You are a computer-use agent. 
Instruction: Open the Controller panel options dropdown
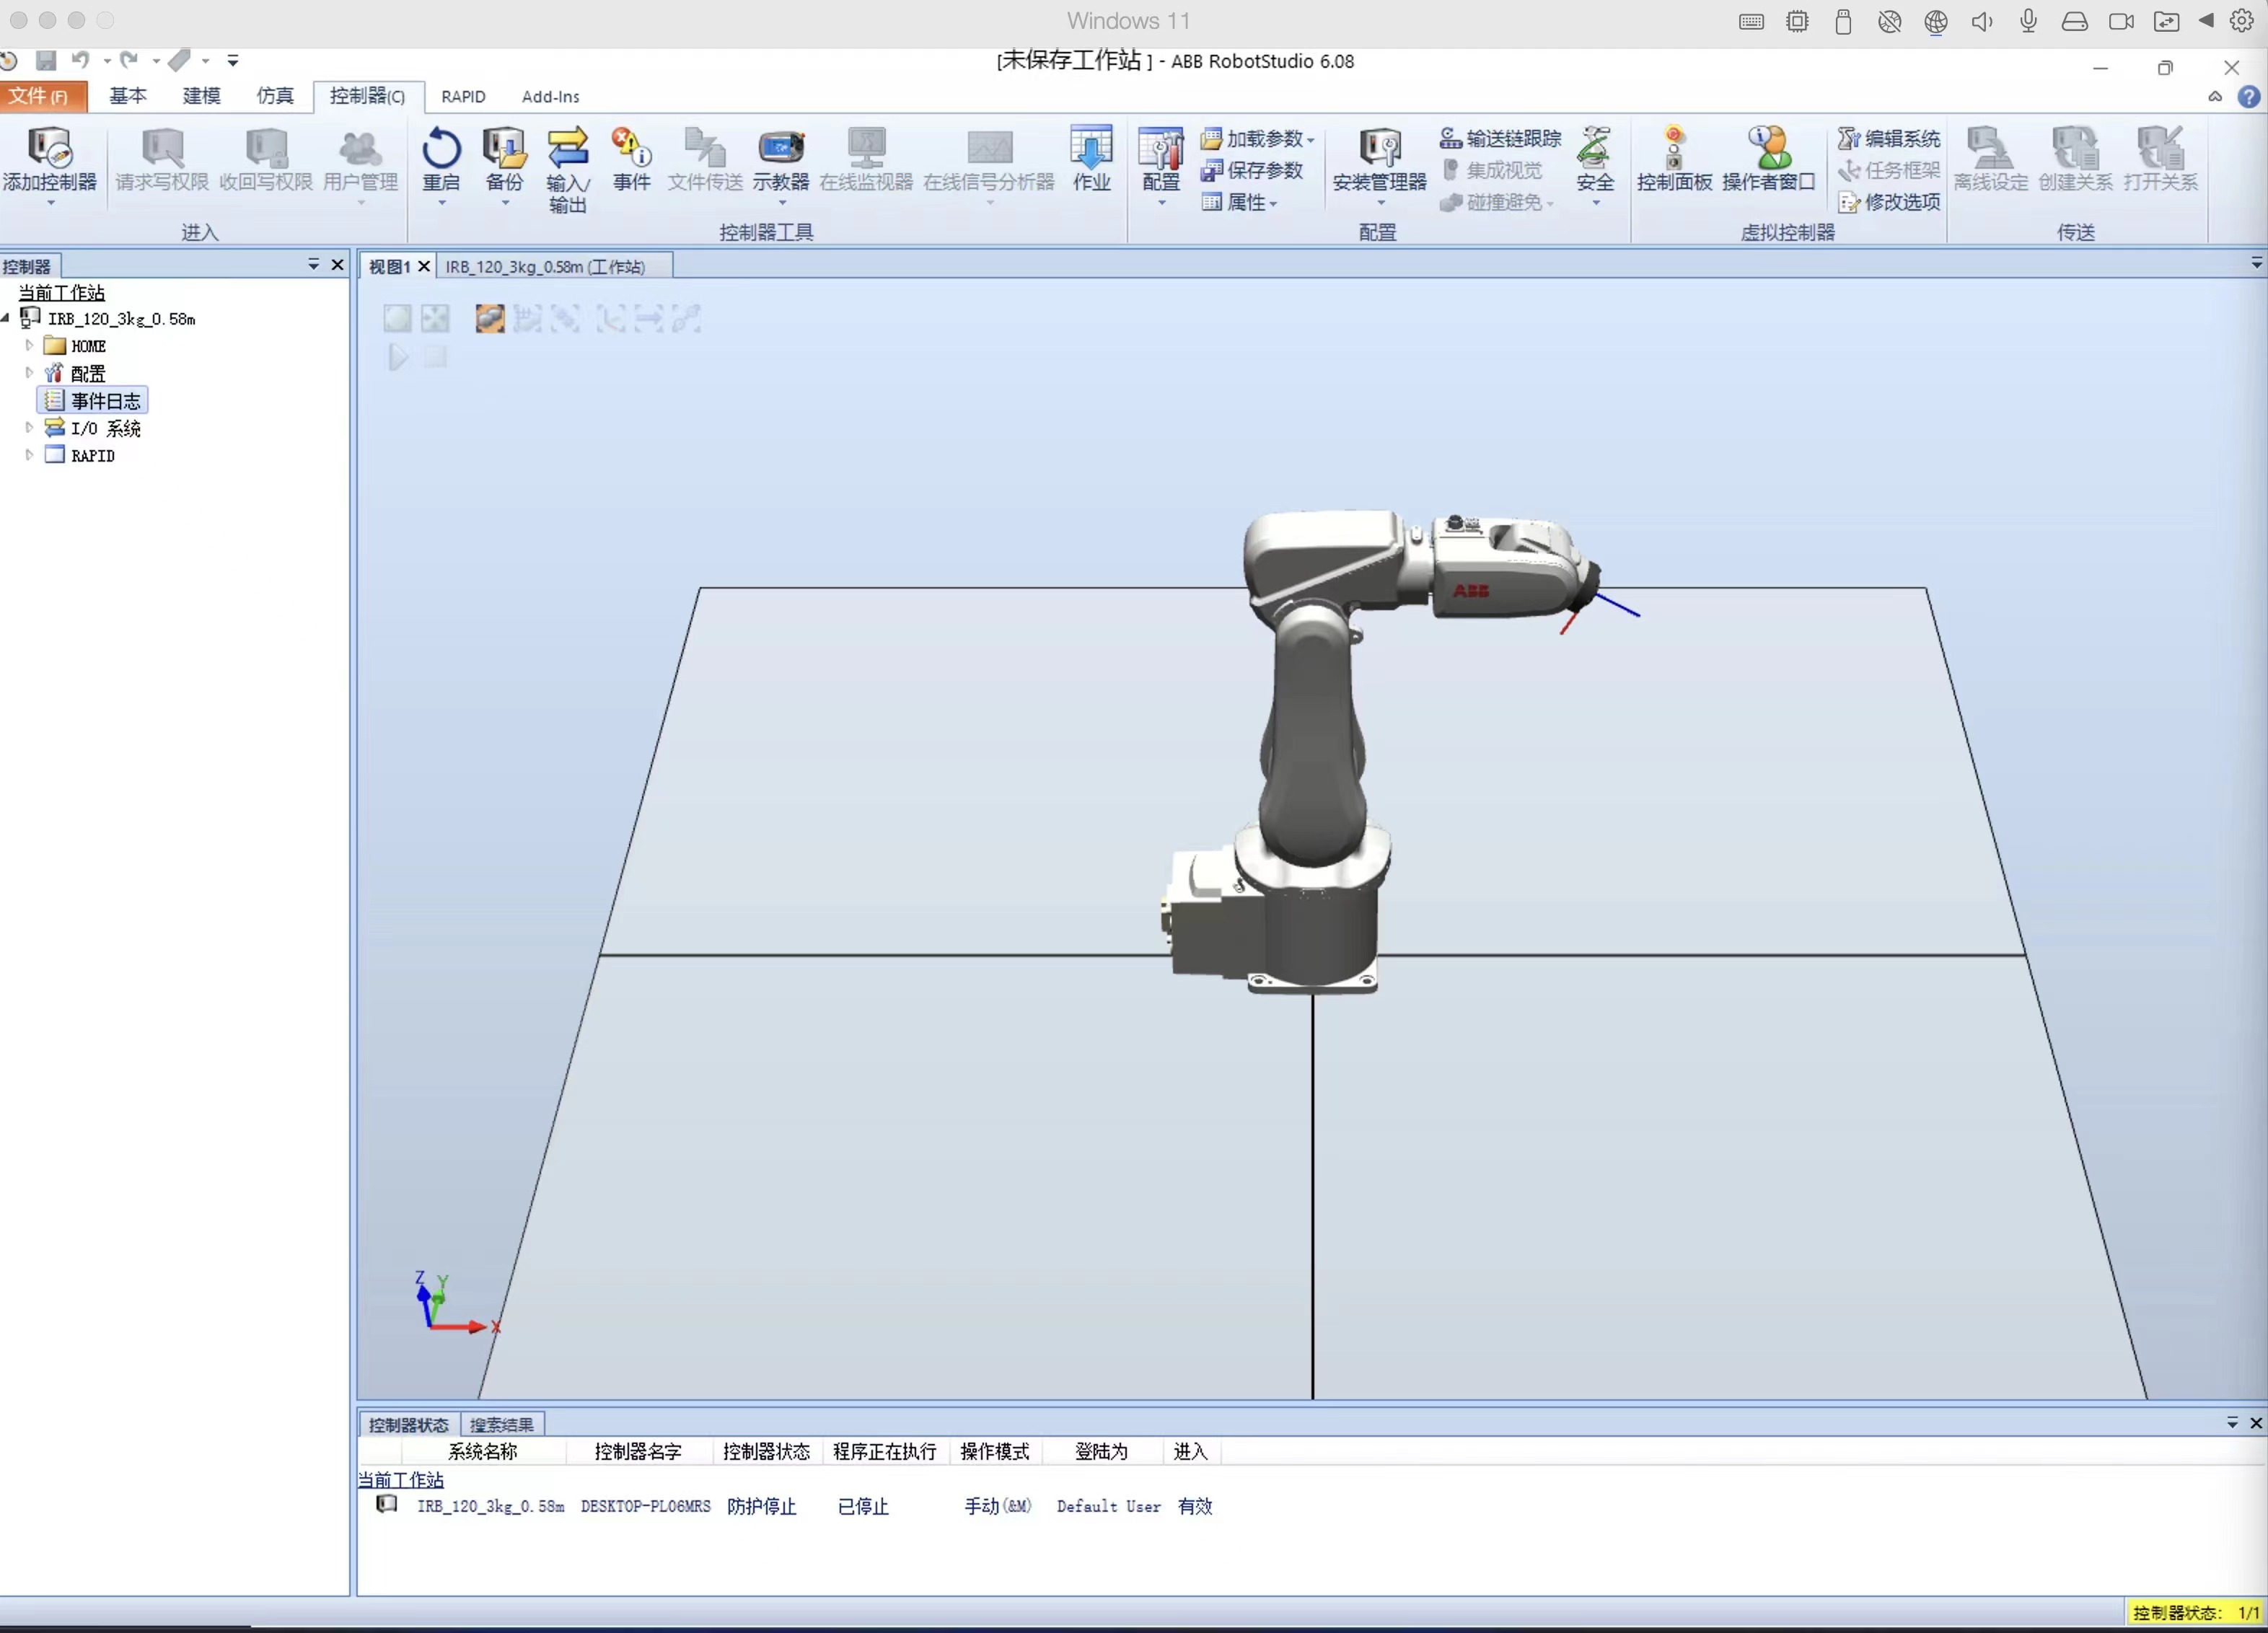(313, 264)
